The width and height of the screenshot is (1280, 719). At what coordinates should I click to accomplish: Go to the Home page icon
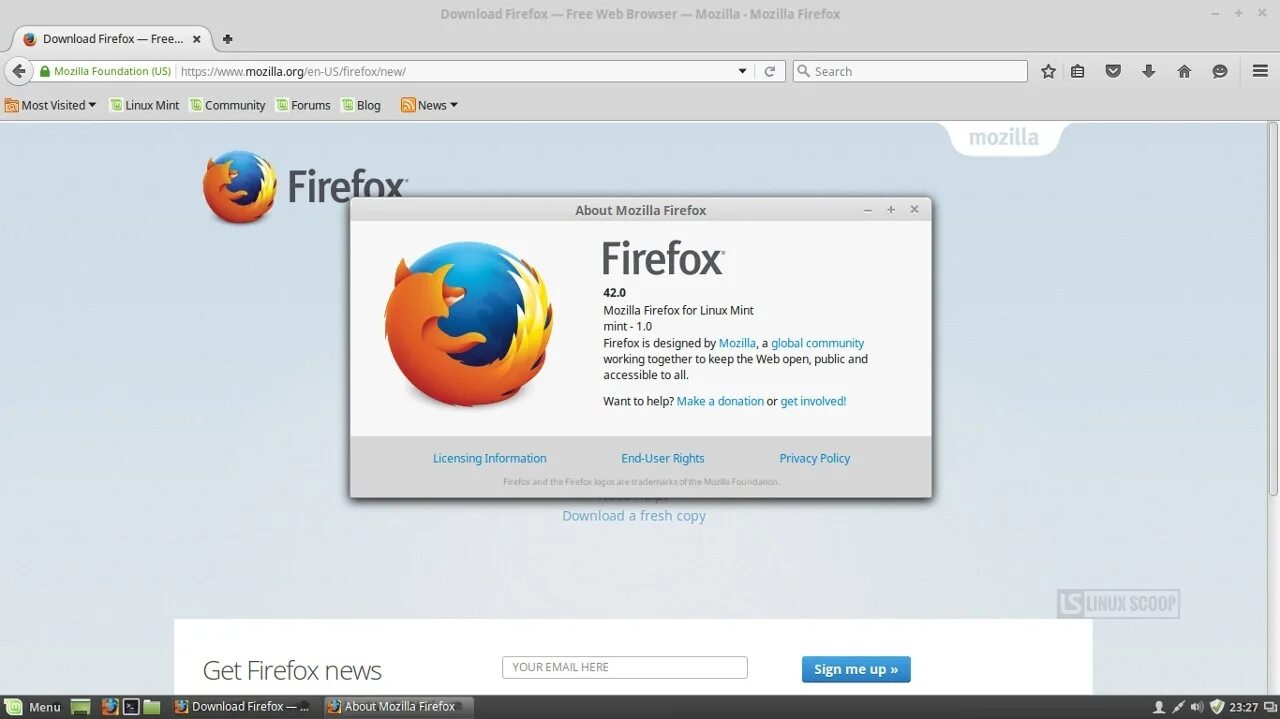1184,71
